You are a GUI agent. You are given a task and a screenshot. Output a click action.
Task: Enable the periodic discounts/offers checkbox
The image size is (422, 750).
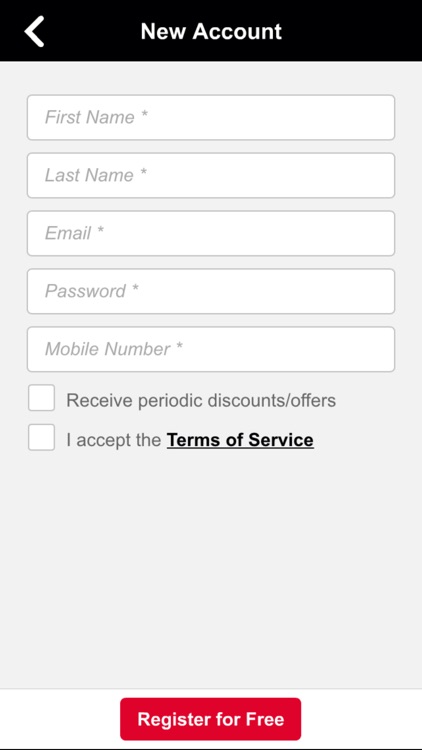[41, 397]
